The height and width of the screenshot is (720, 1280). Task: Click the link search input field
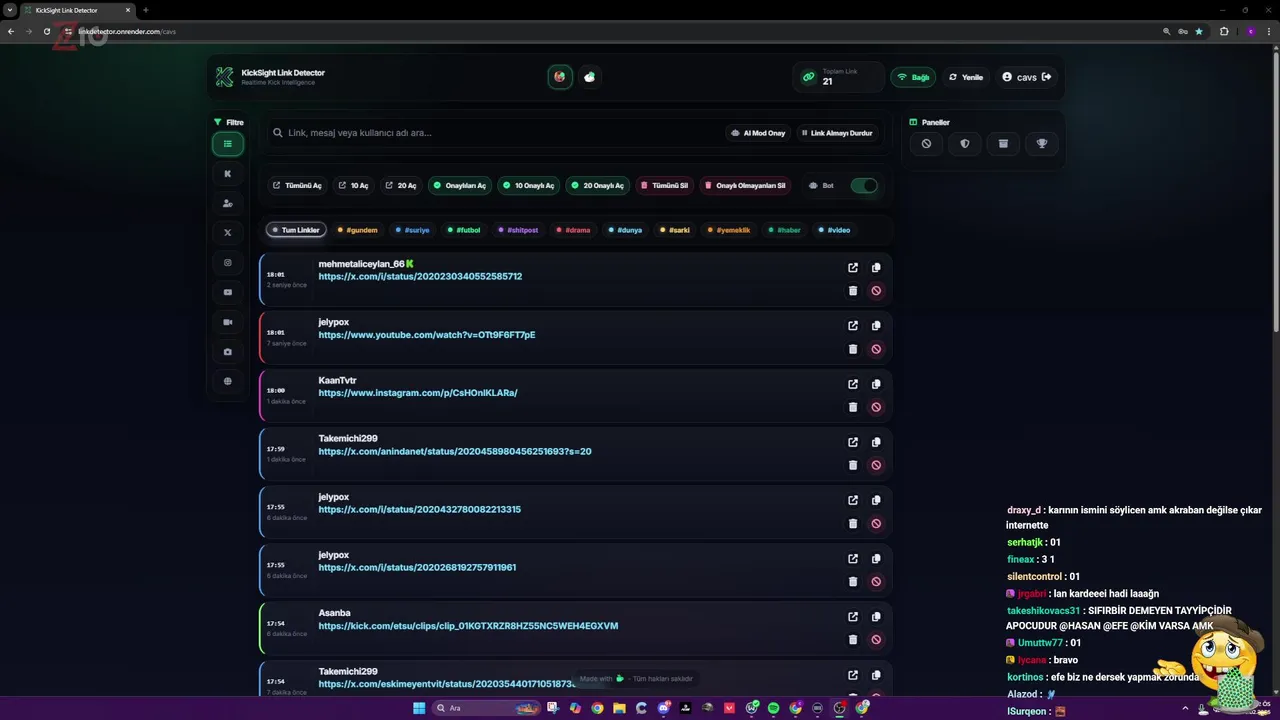(495, 133)
